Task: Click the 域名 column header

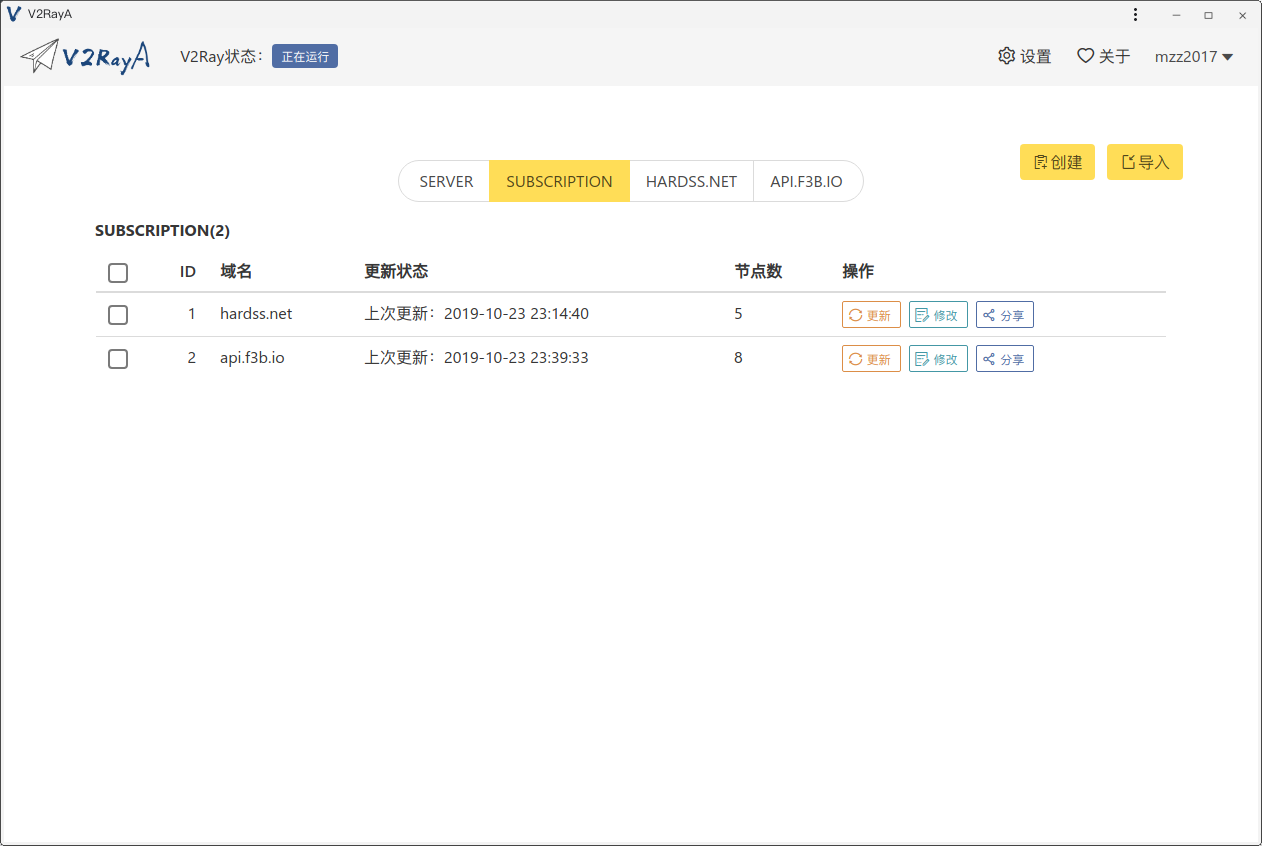Action: [236, 272]
